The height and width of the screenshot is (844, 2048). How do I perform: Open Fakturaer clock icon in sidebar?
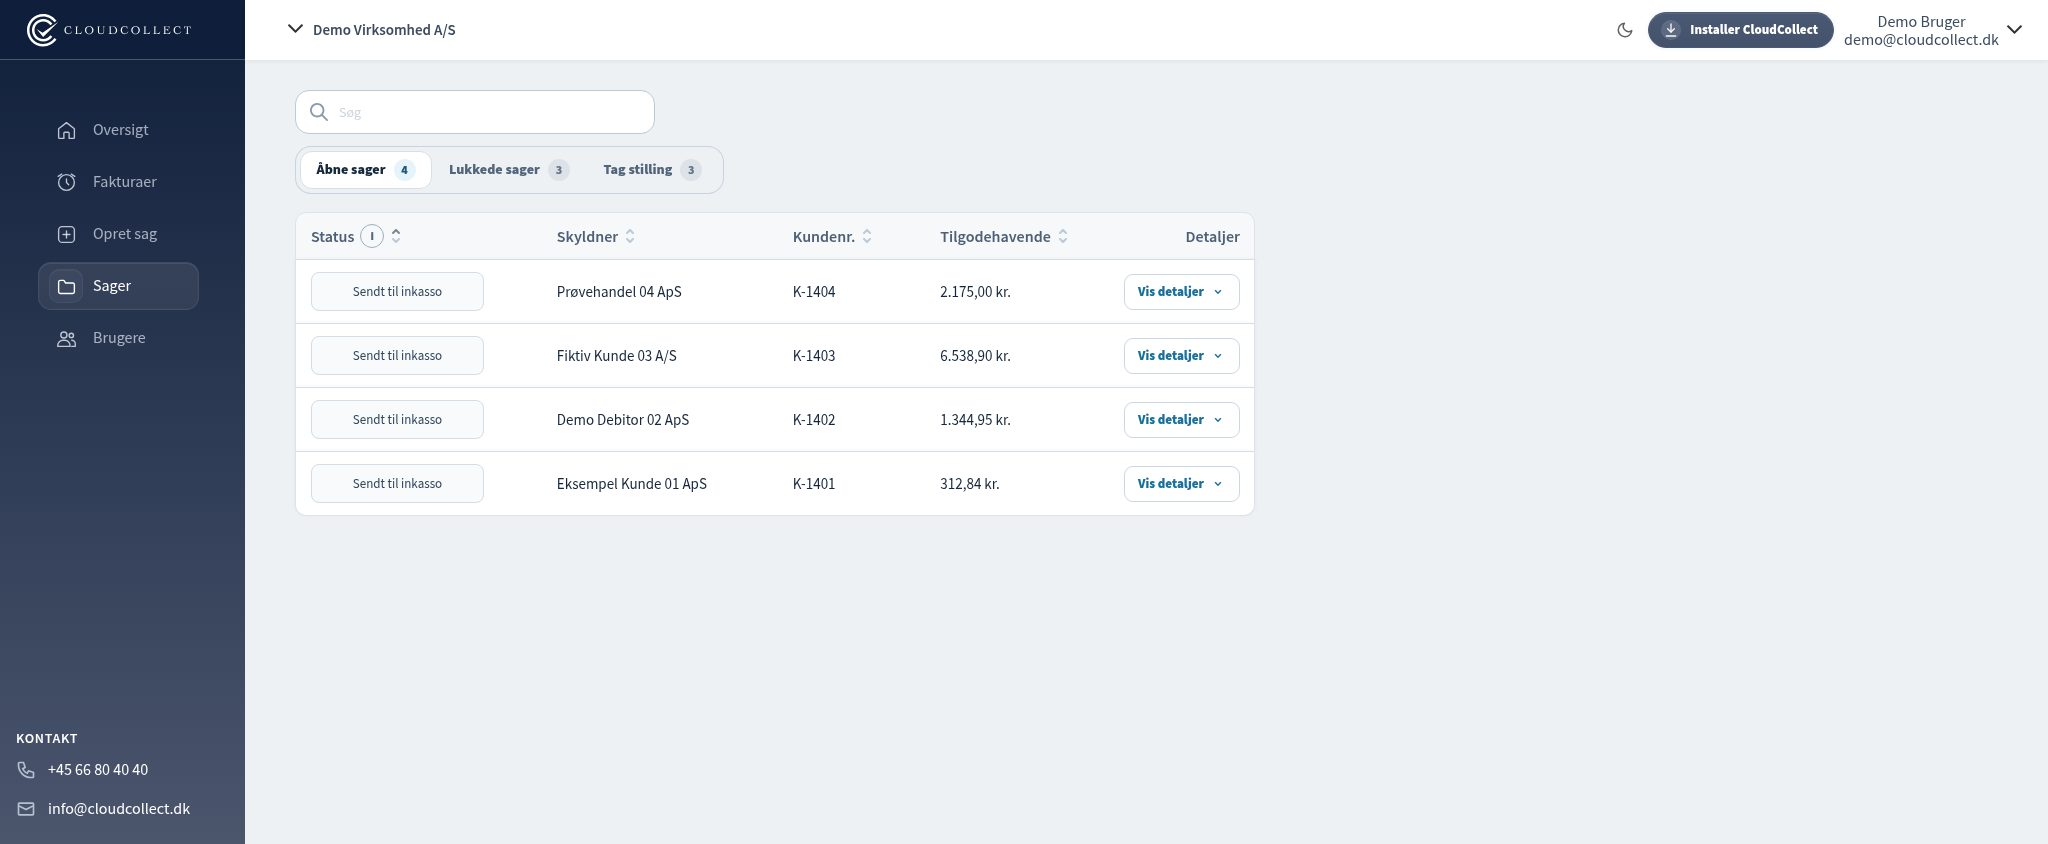point(67,182)
